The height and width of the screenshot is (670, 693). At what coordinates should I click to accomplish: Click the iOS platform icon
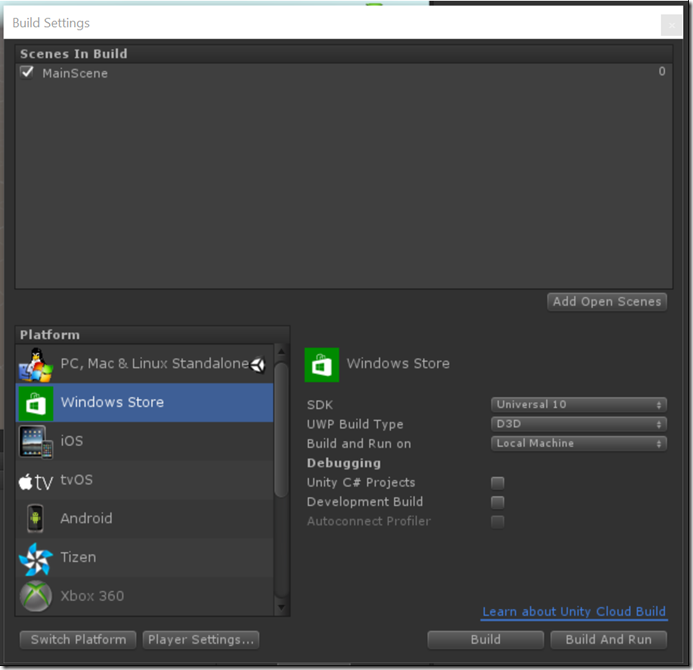pos(36,441)
